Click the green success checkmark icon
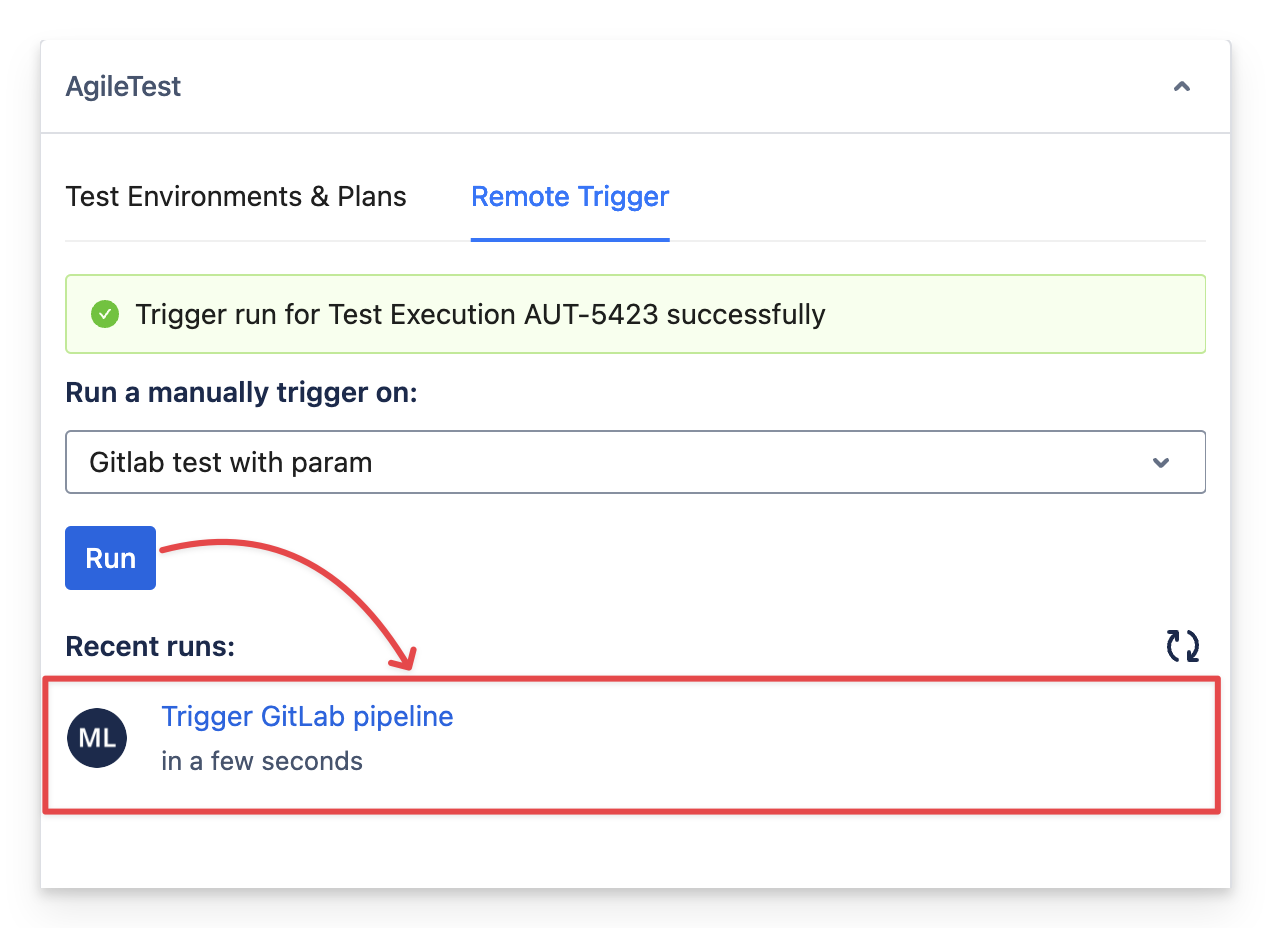Viewport: 1272px width, 928px height. pos(104,314)
